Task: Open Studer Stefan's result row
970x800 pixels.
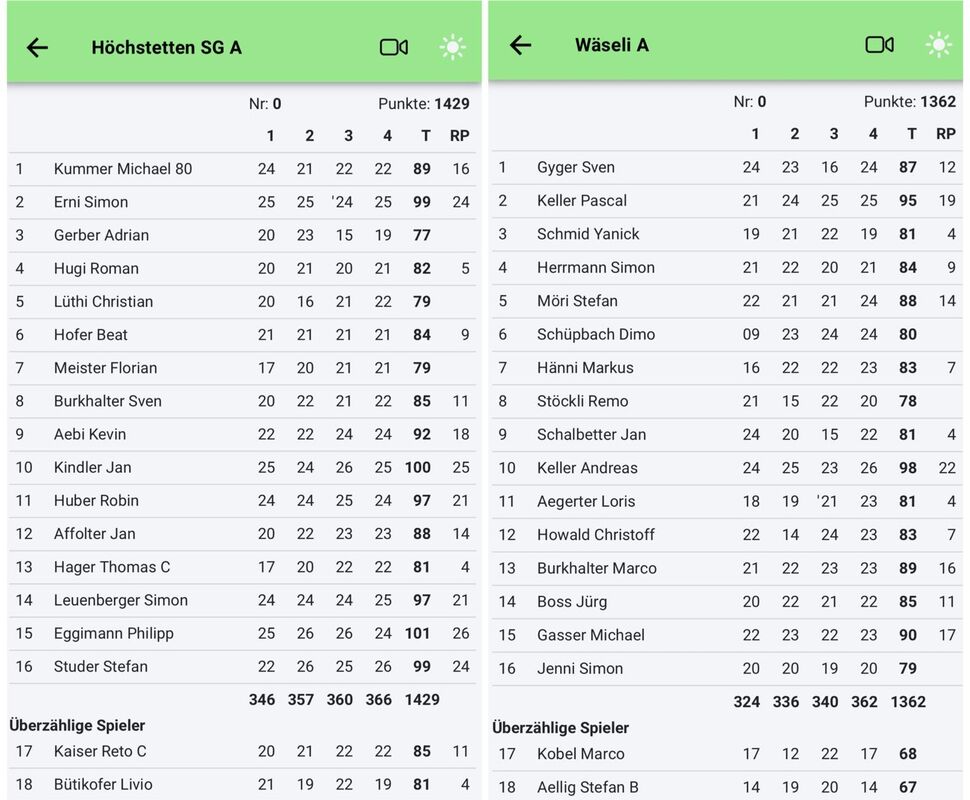Action: (x=101, y=666)
